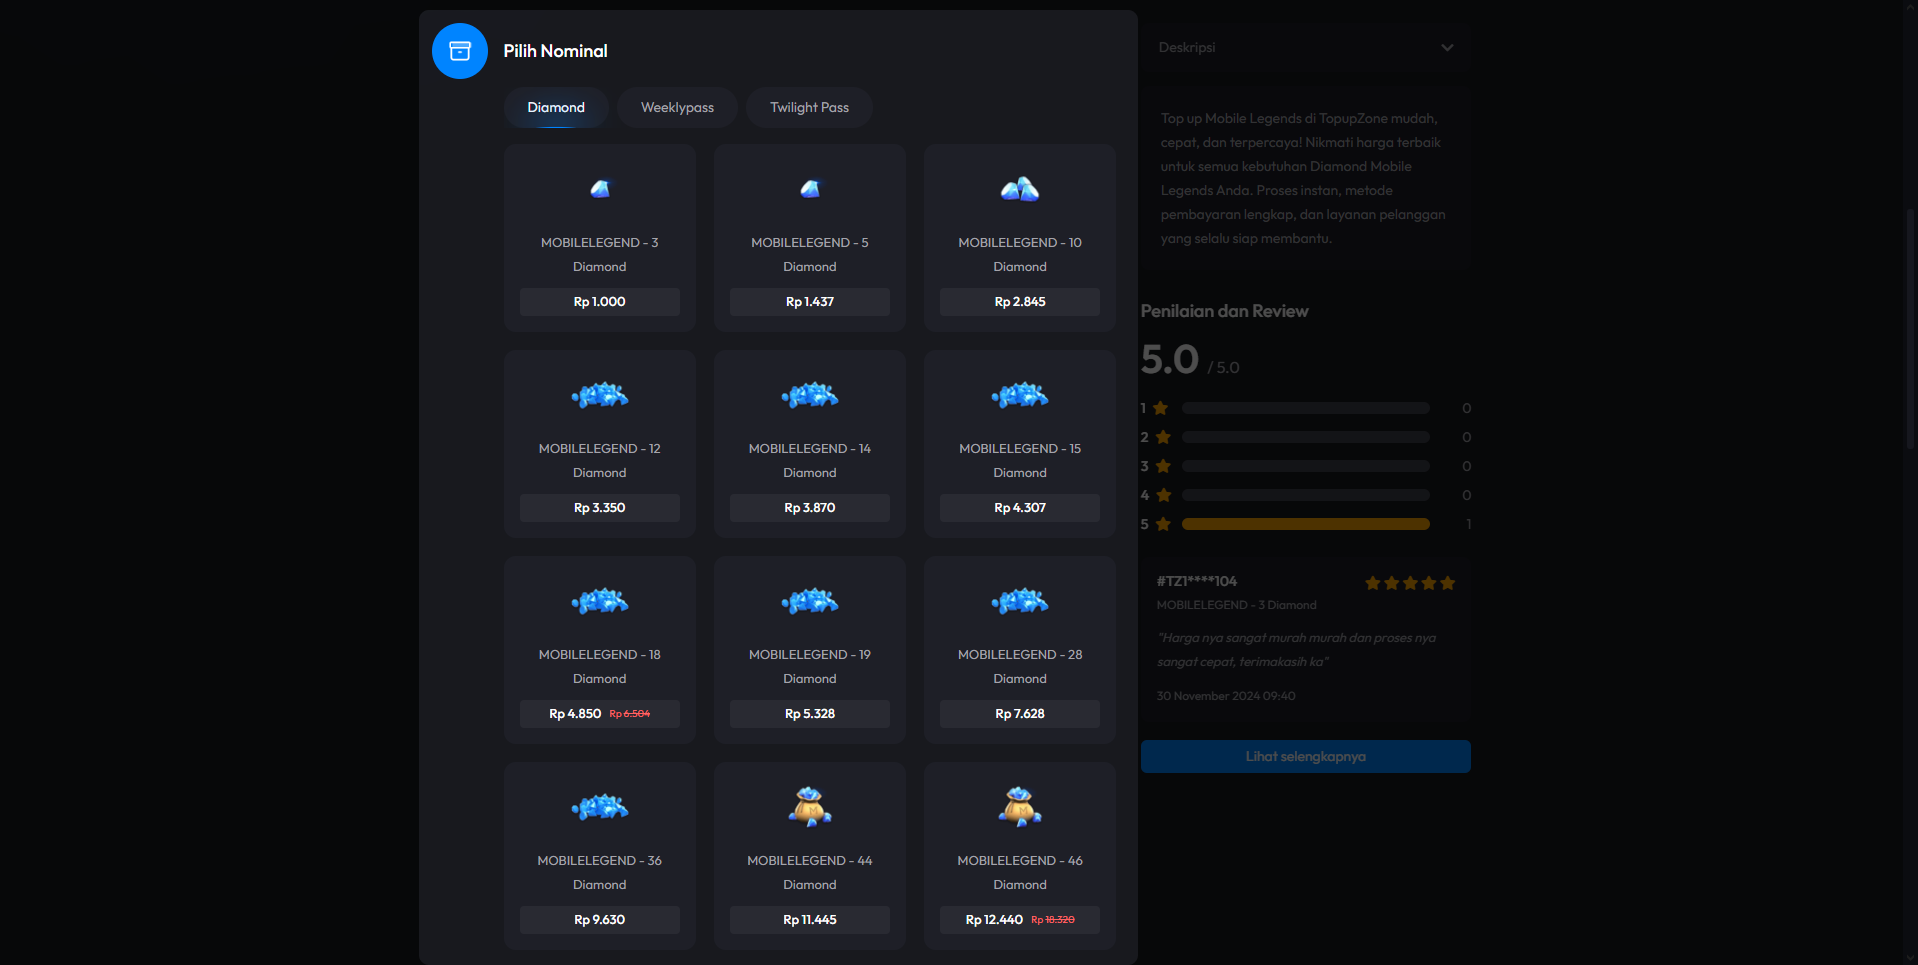The width and height of the screenshot is (1918, 965).
Task: Click the Penilaian dan Review heading
Action: pyautogui.click(x=1224, y=312)
